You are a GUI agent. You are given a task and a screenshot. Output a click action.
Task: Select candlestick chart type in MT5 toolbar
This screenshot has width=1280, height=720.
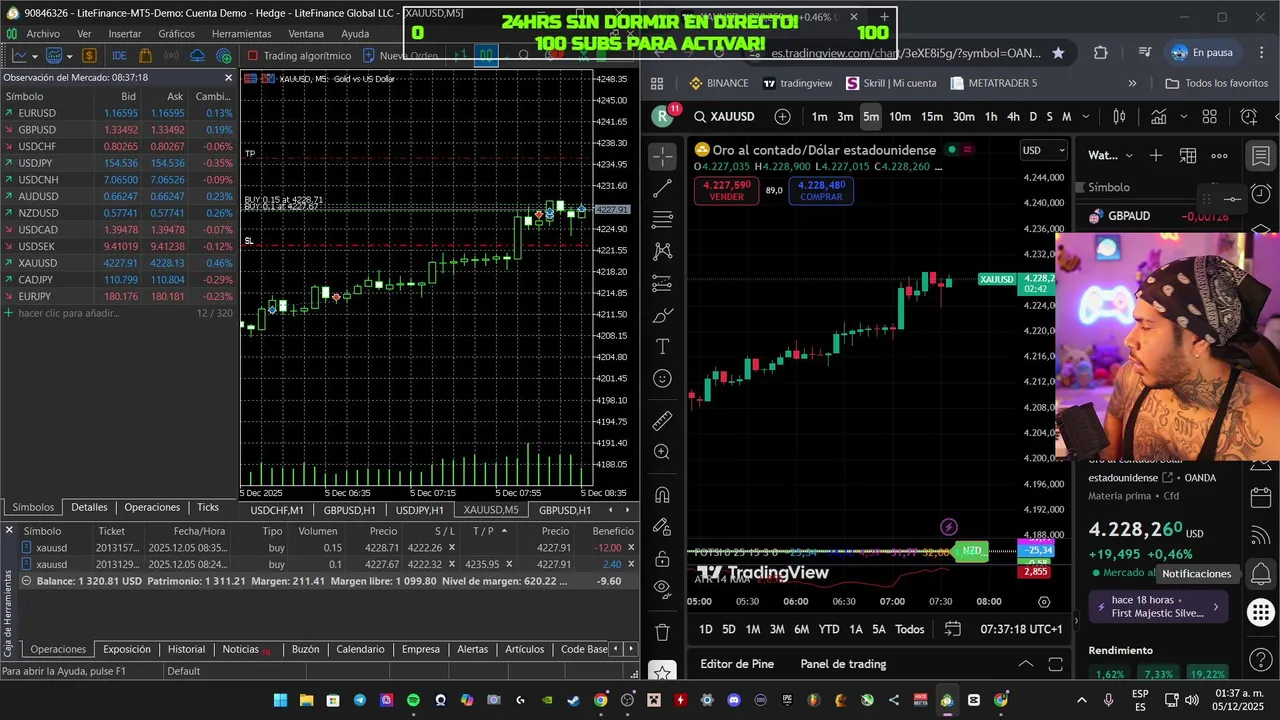pyautogui.click(x=486, y=56)
